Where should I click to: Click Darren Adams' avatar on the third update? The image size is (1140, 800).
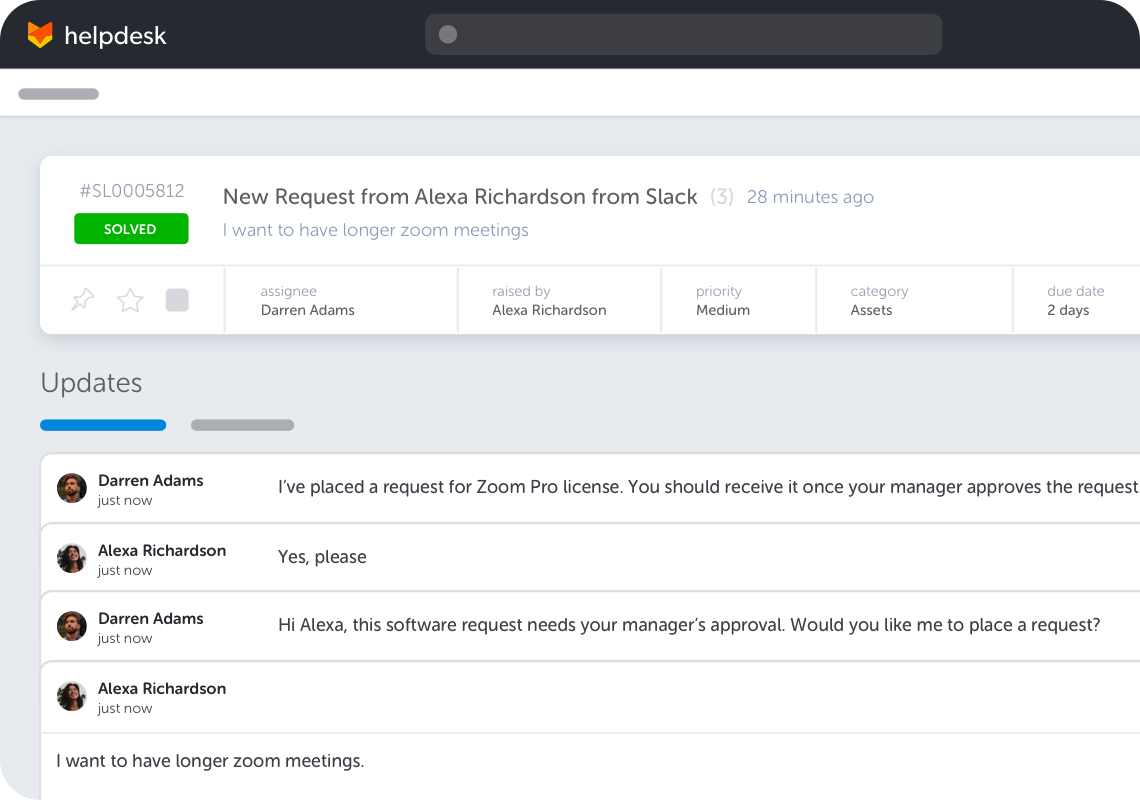point(71,627)
